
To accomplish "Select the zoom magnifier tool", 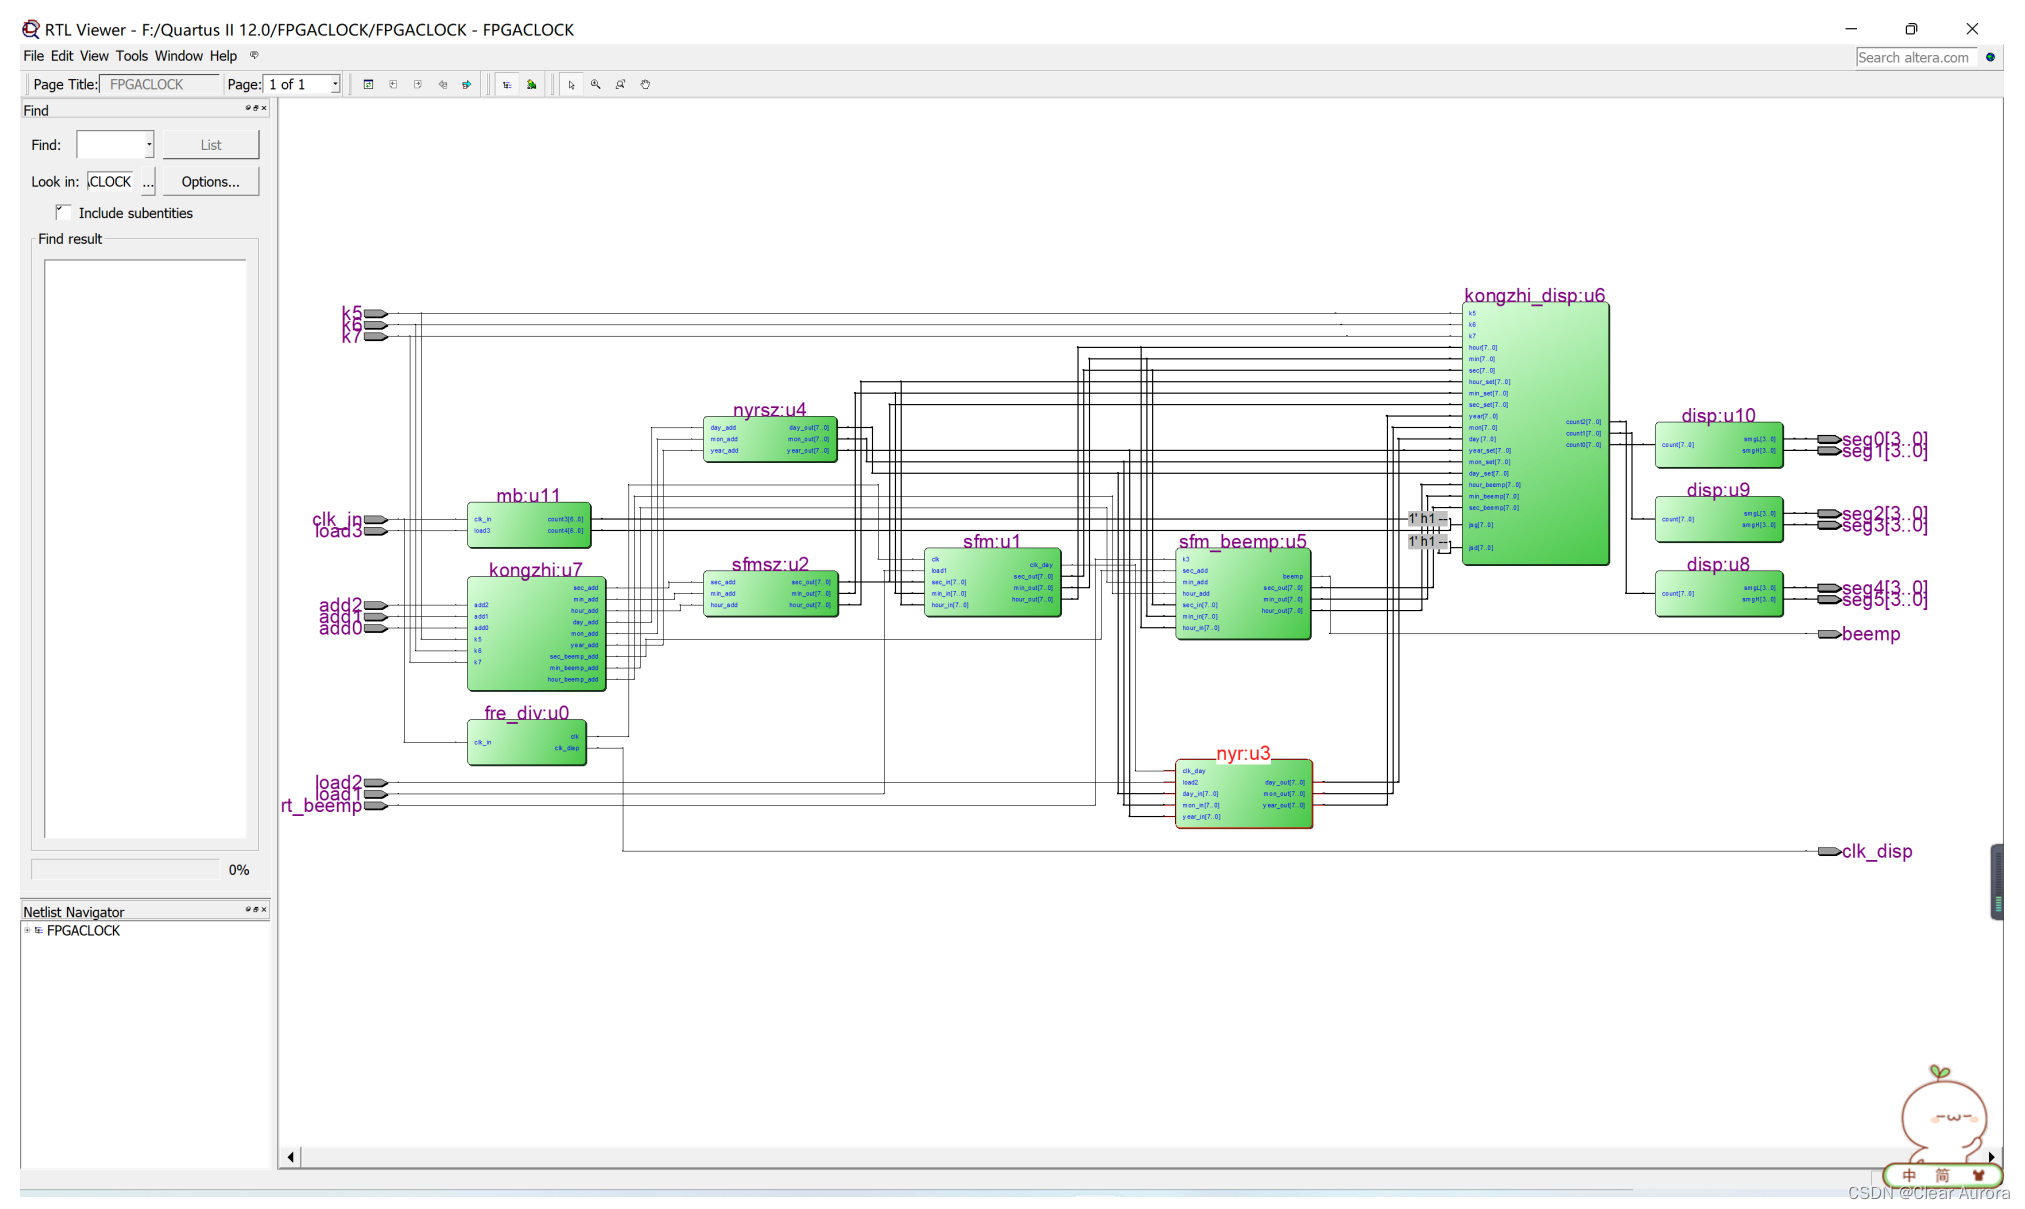I will tap(596, 85).
